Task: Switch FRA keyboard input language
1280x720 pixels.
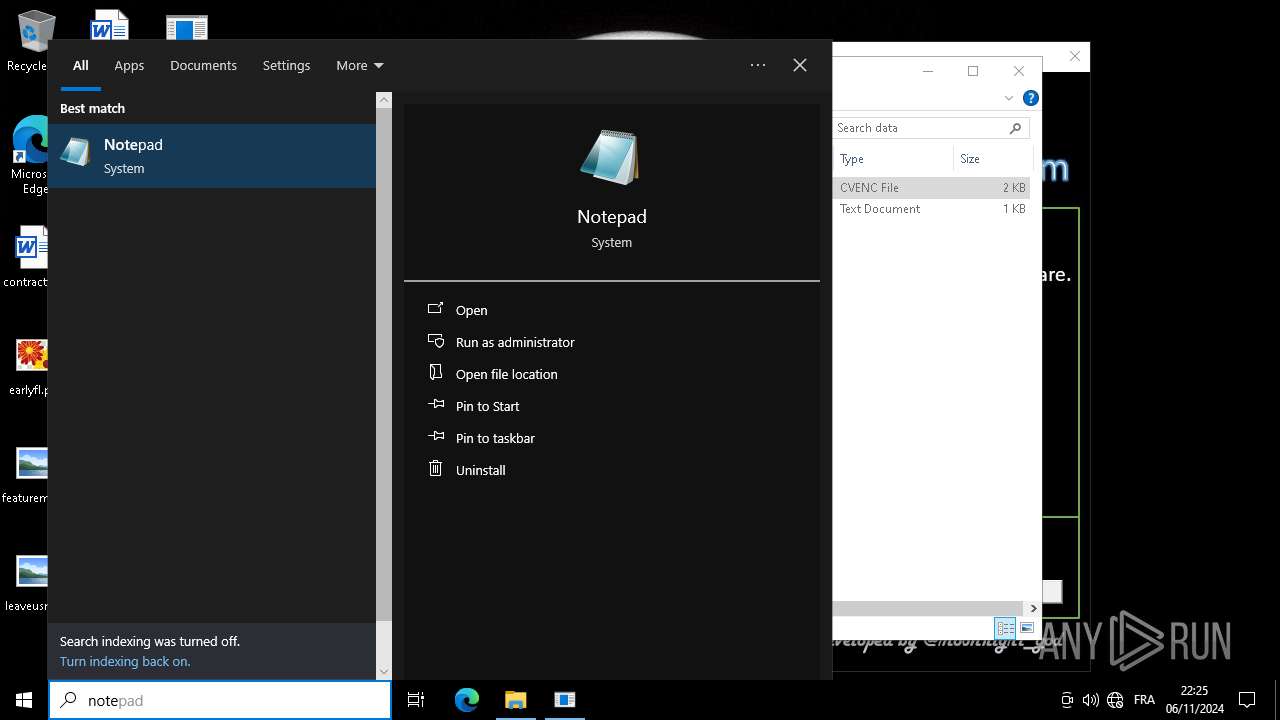Action: click(x=1144, y=700)
